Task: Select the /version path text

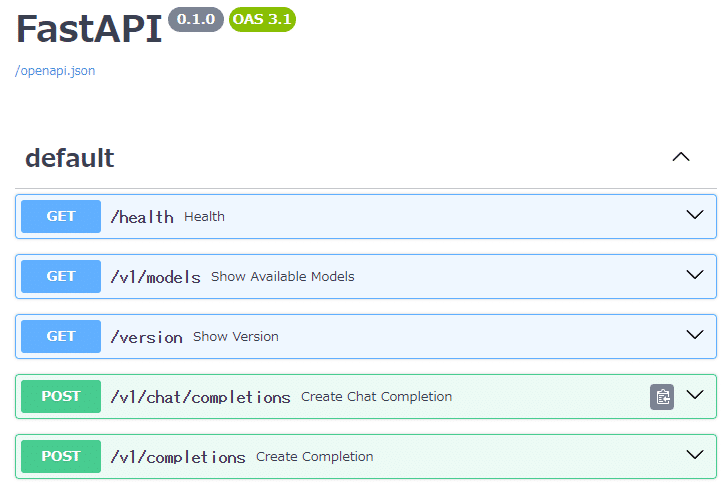Action: pyautogui.click(x=147, y=337)
